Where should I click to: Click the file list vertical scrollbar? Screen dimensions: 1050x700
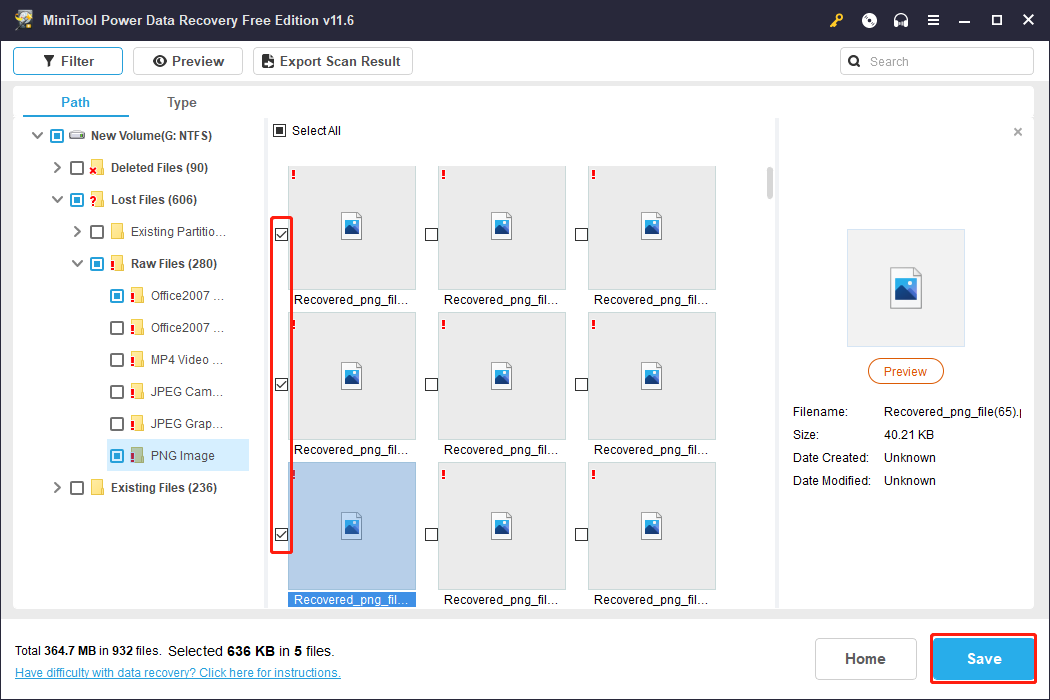[x=770, y=183]
